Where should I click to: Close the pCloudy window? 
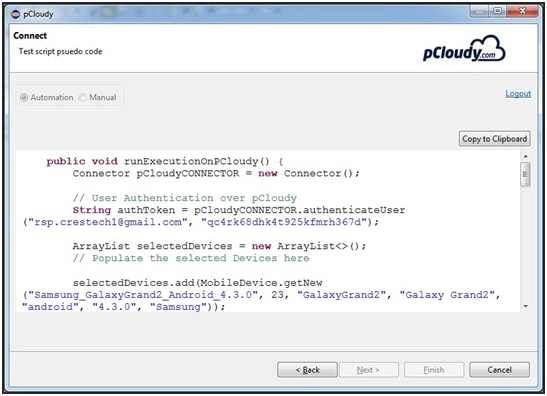click(522, 11)
